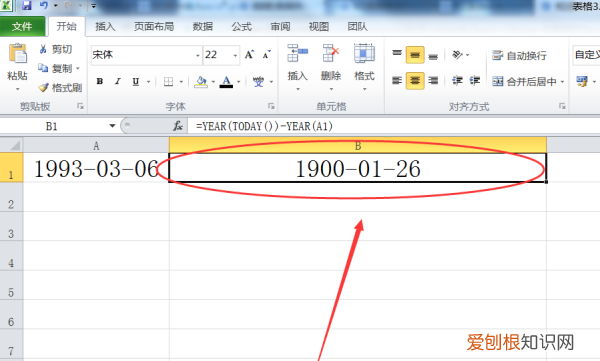
Task: Toggle Italic formatting
Action: [x=117, y=82]
